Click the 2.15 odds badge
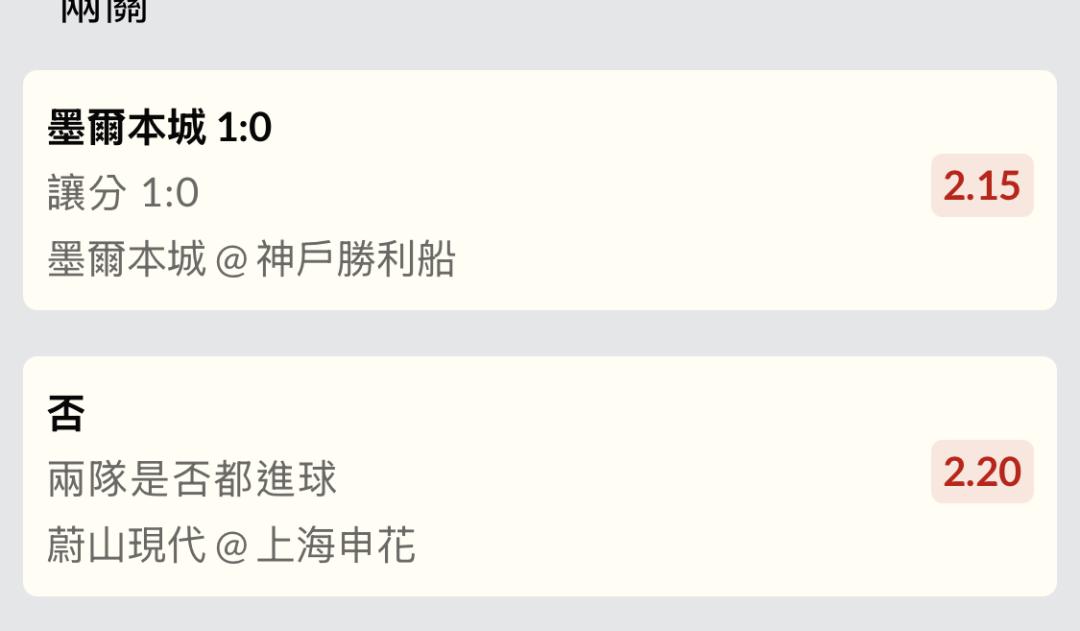This screenshot has height=631, width=1080. click(981, 186)
